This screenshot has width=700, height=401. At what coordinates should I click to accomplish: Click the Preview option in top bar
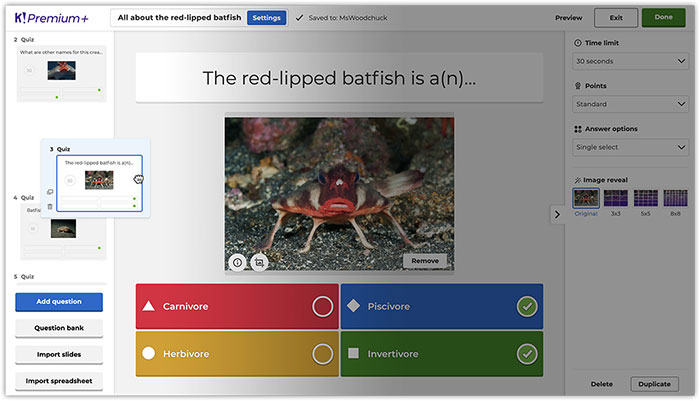click(569, 18)
